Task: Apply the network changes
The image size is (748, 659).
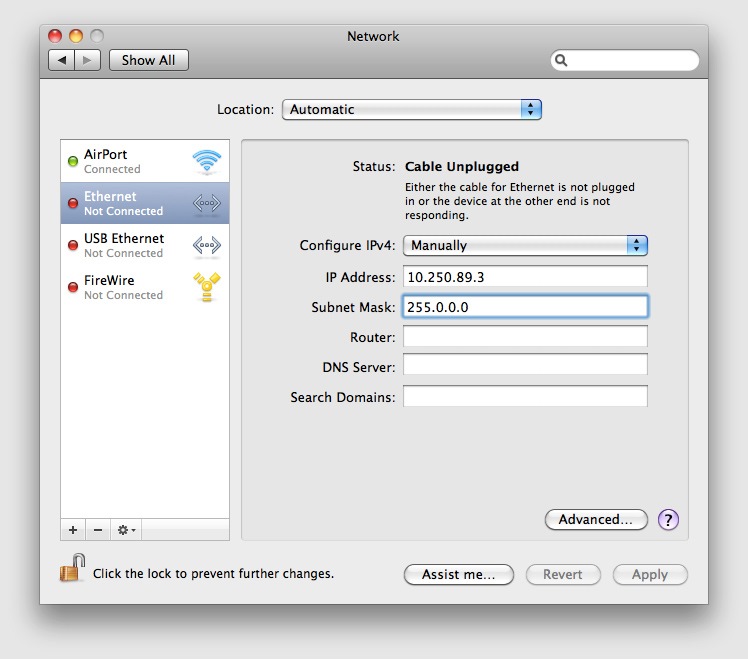Action: 650,574
